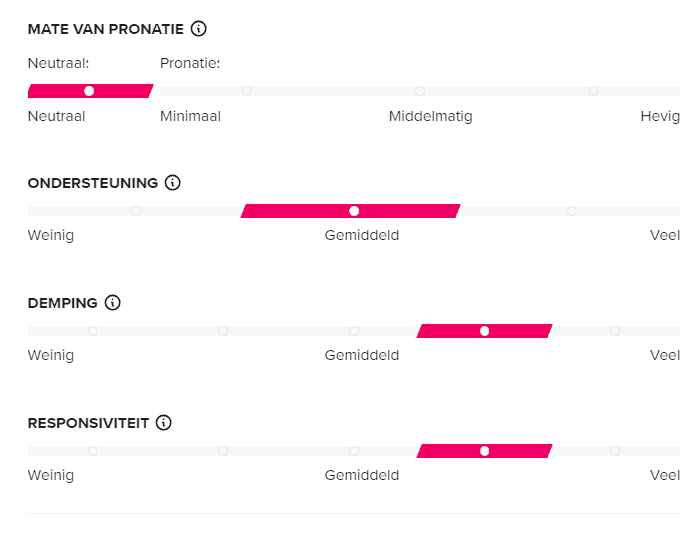Set Ondersteuning to the Weinig dot
697x544 pixels.
point(136,211)
